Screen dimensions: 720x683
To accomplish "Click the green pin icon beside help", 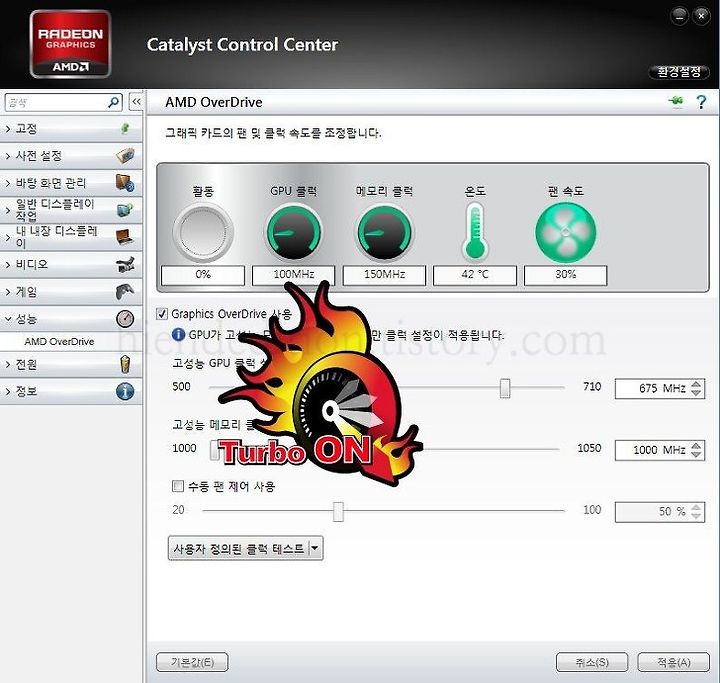I will click(x=676, y=102).
